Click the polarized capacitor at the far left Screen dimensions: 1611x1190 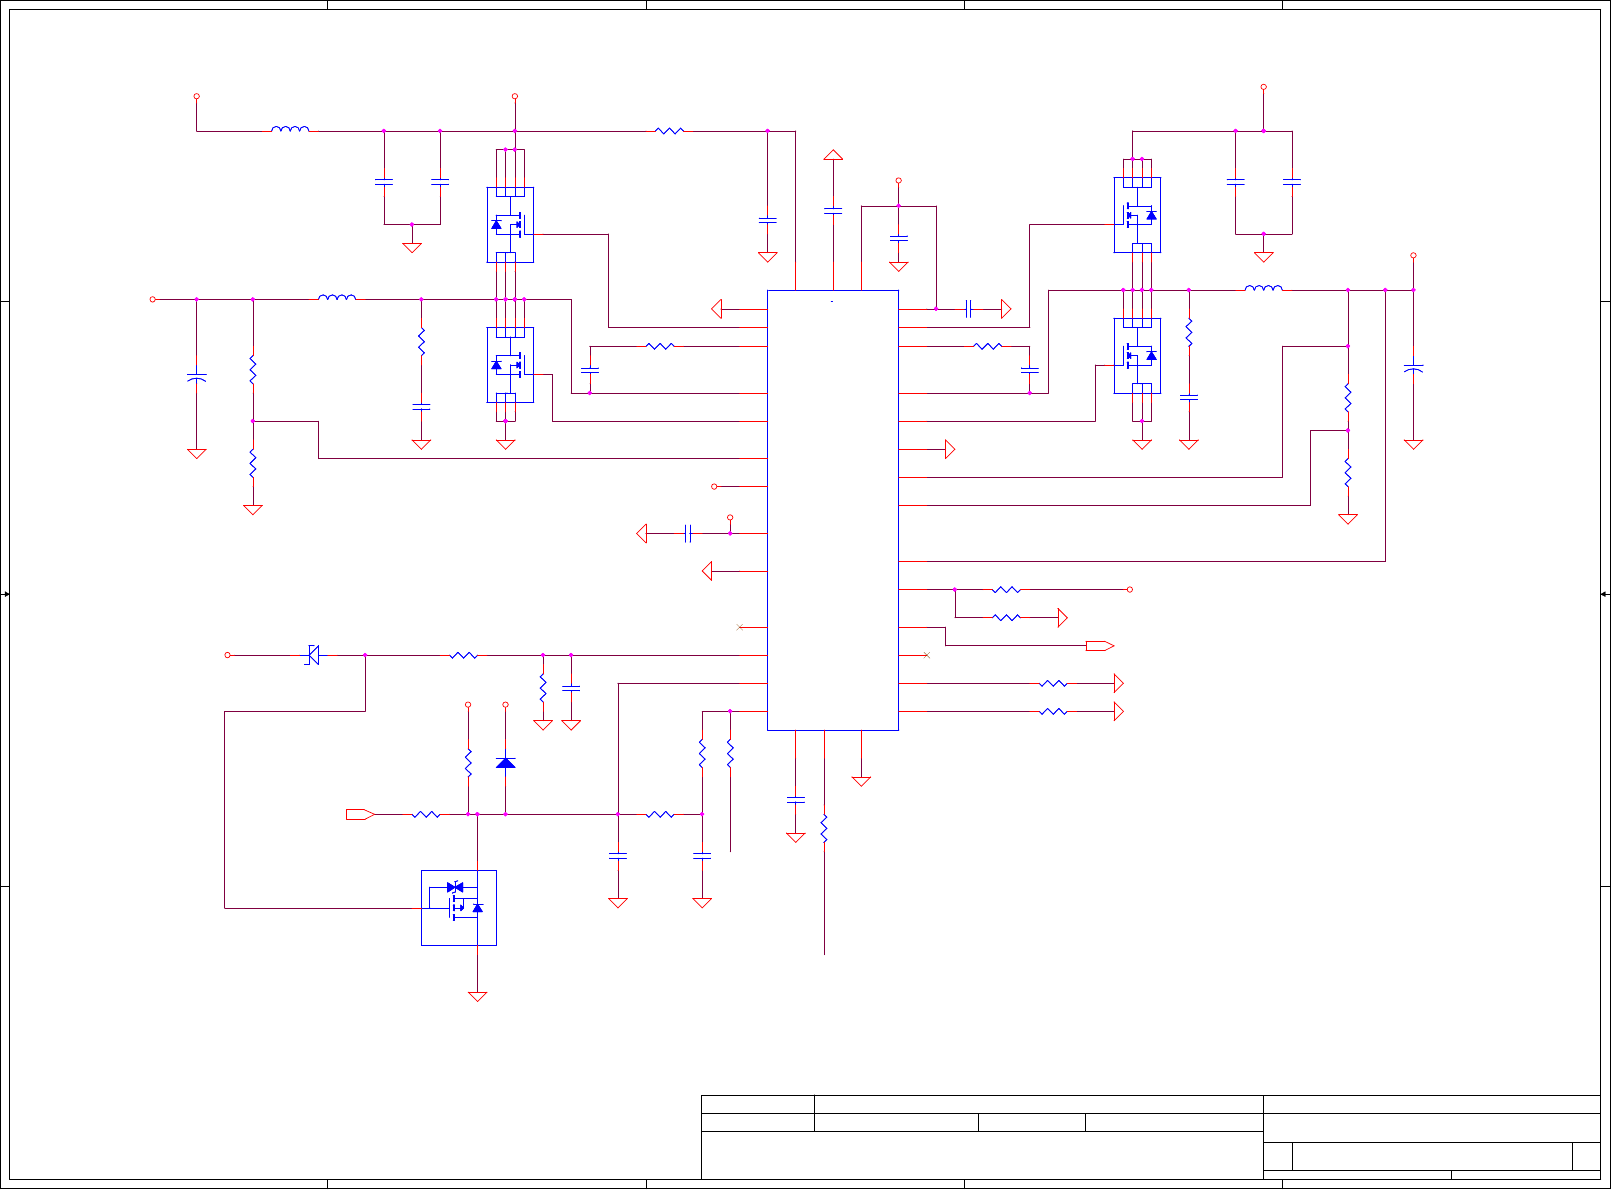[x=197, y=377]
